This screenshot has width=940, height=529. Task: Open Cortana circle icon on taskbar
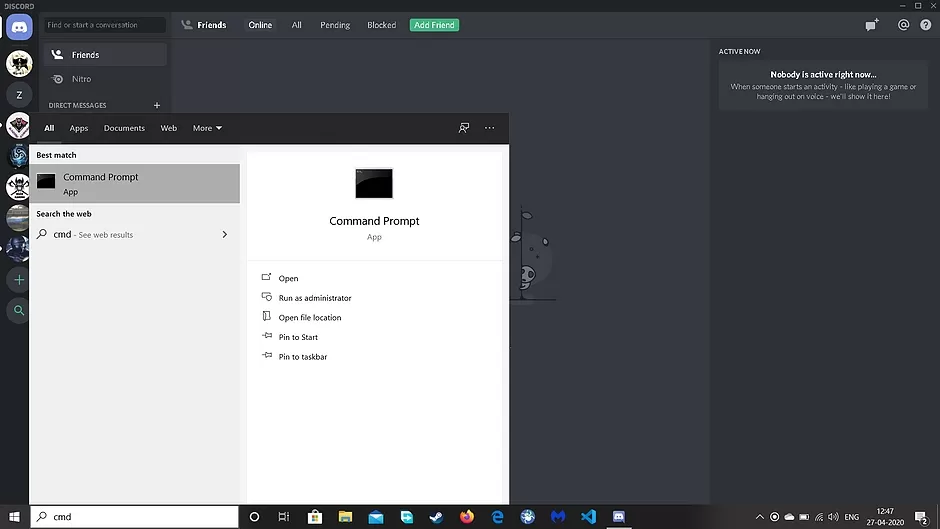[254, 516]
